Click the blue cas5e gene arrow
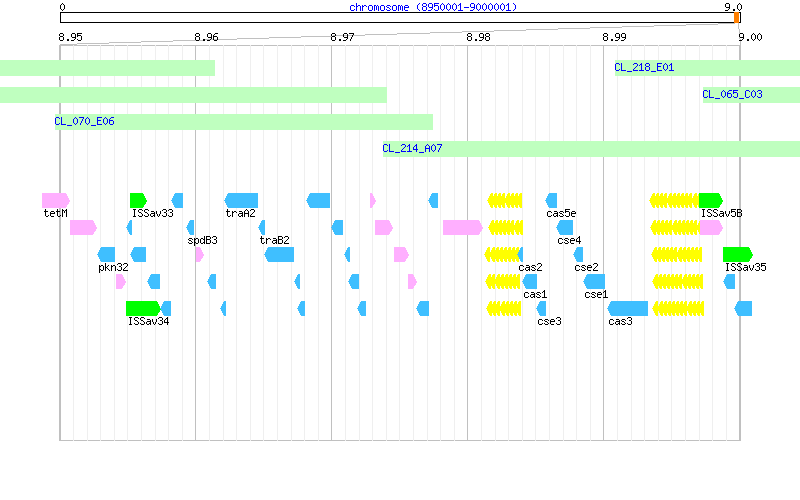The width and height of the screenshot is (800, 500). pos(551,201)
